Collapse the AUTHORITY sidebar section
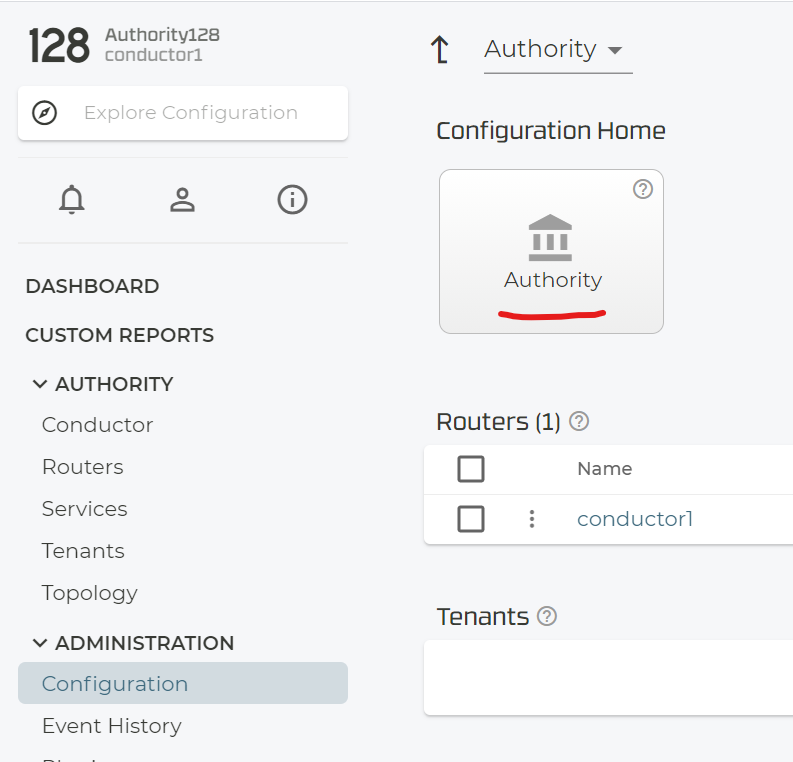 pyautogui.click(x=41, y=384)
